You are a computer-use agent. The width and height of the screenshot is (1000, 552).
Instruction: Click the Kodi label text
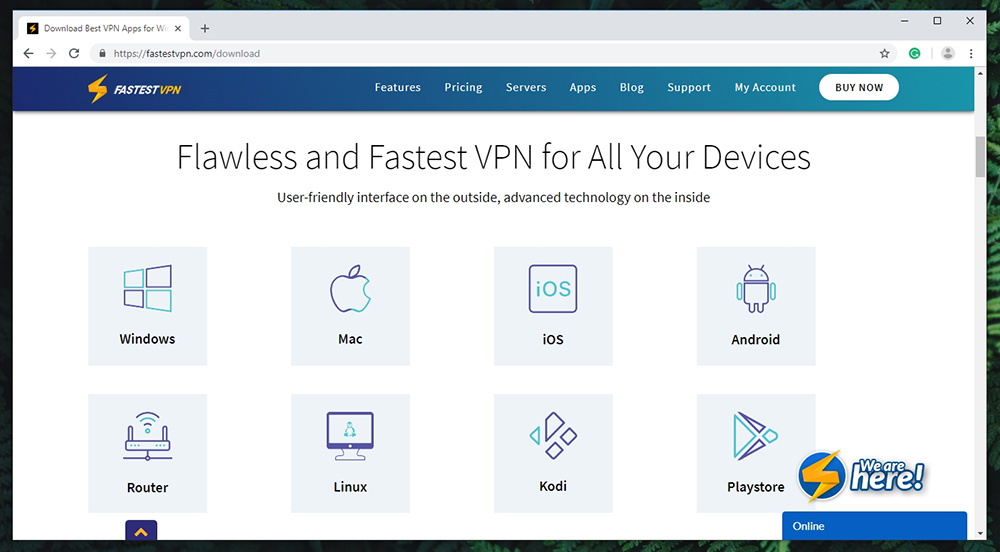[553, 486]
